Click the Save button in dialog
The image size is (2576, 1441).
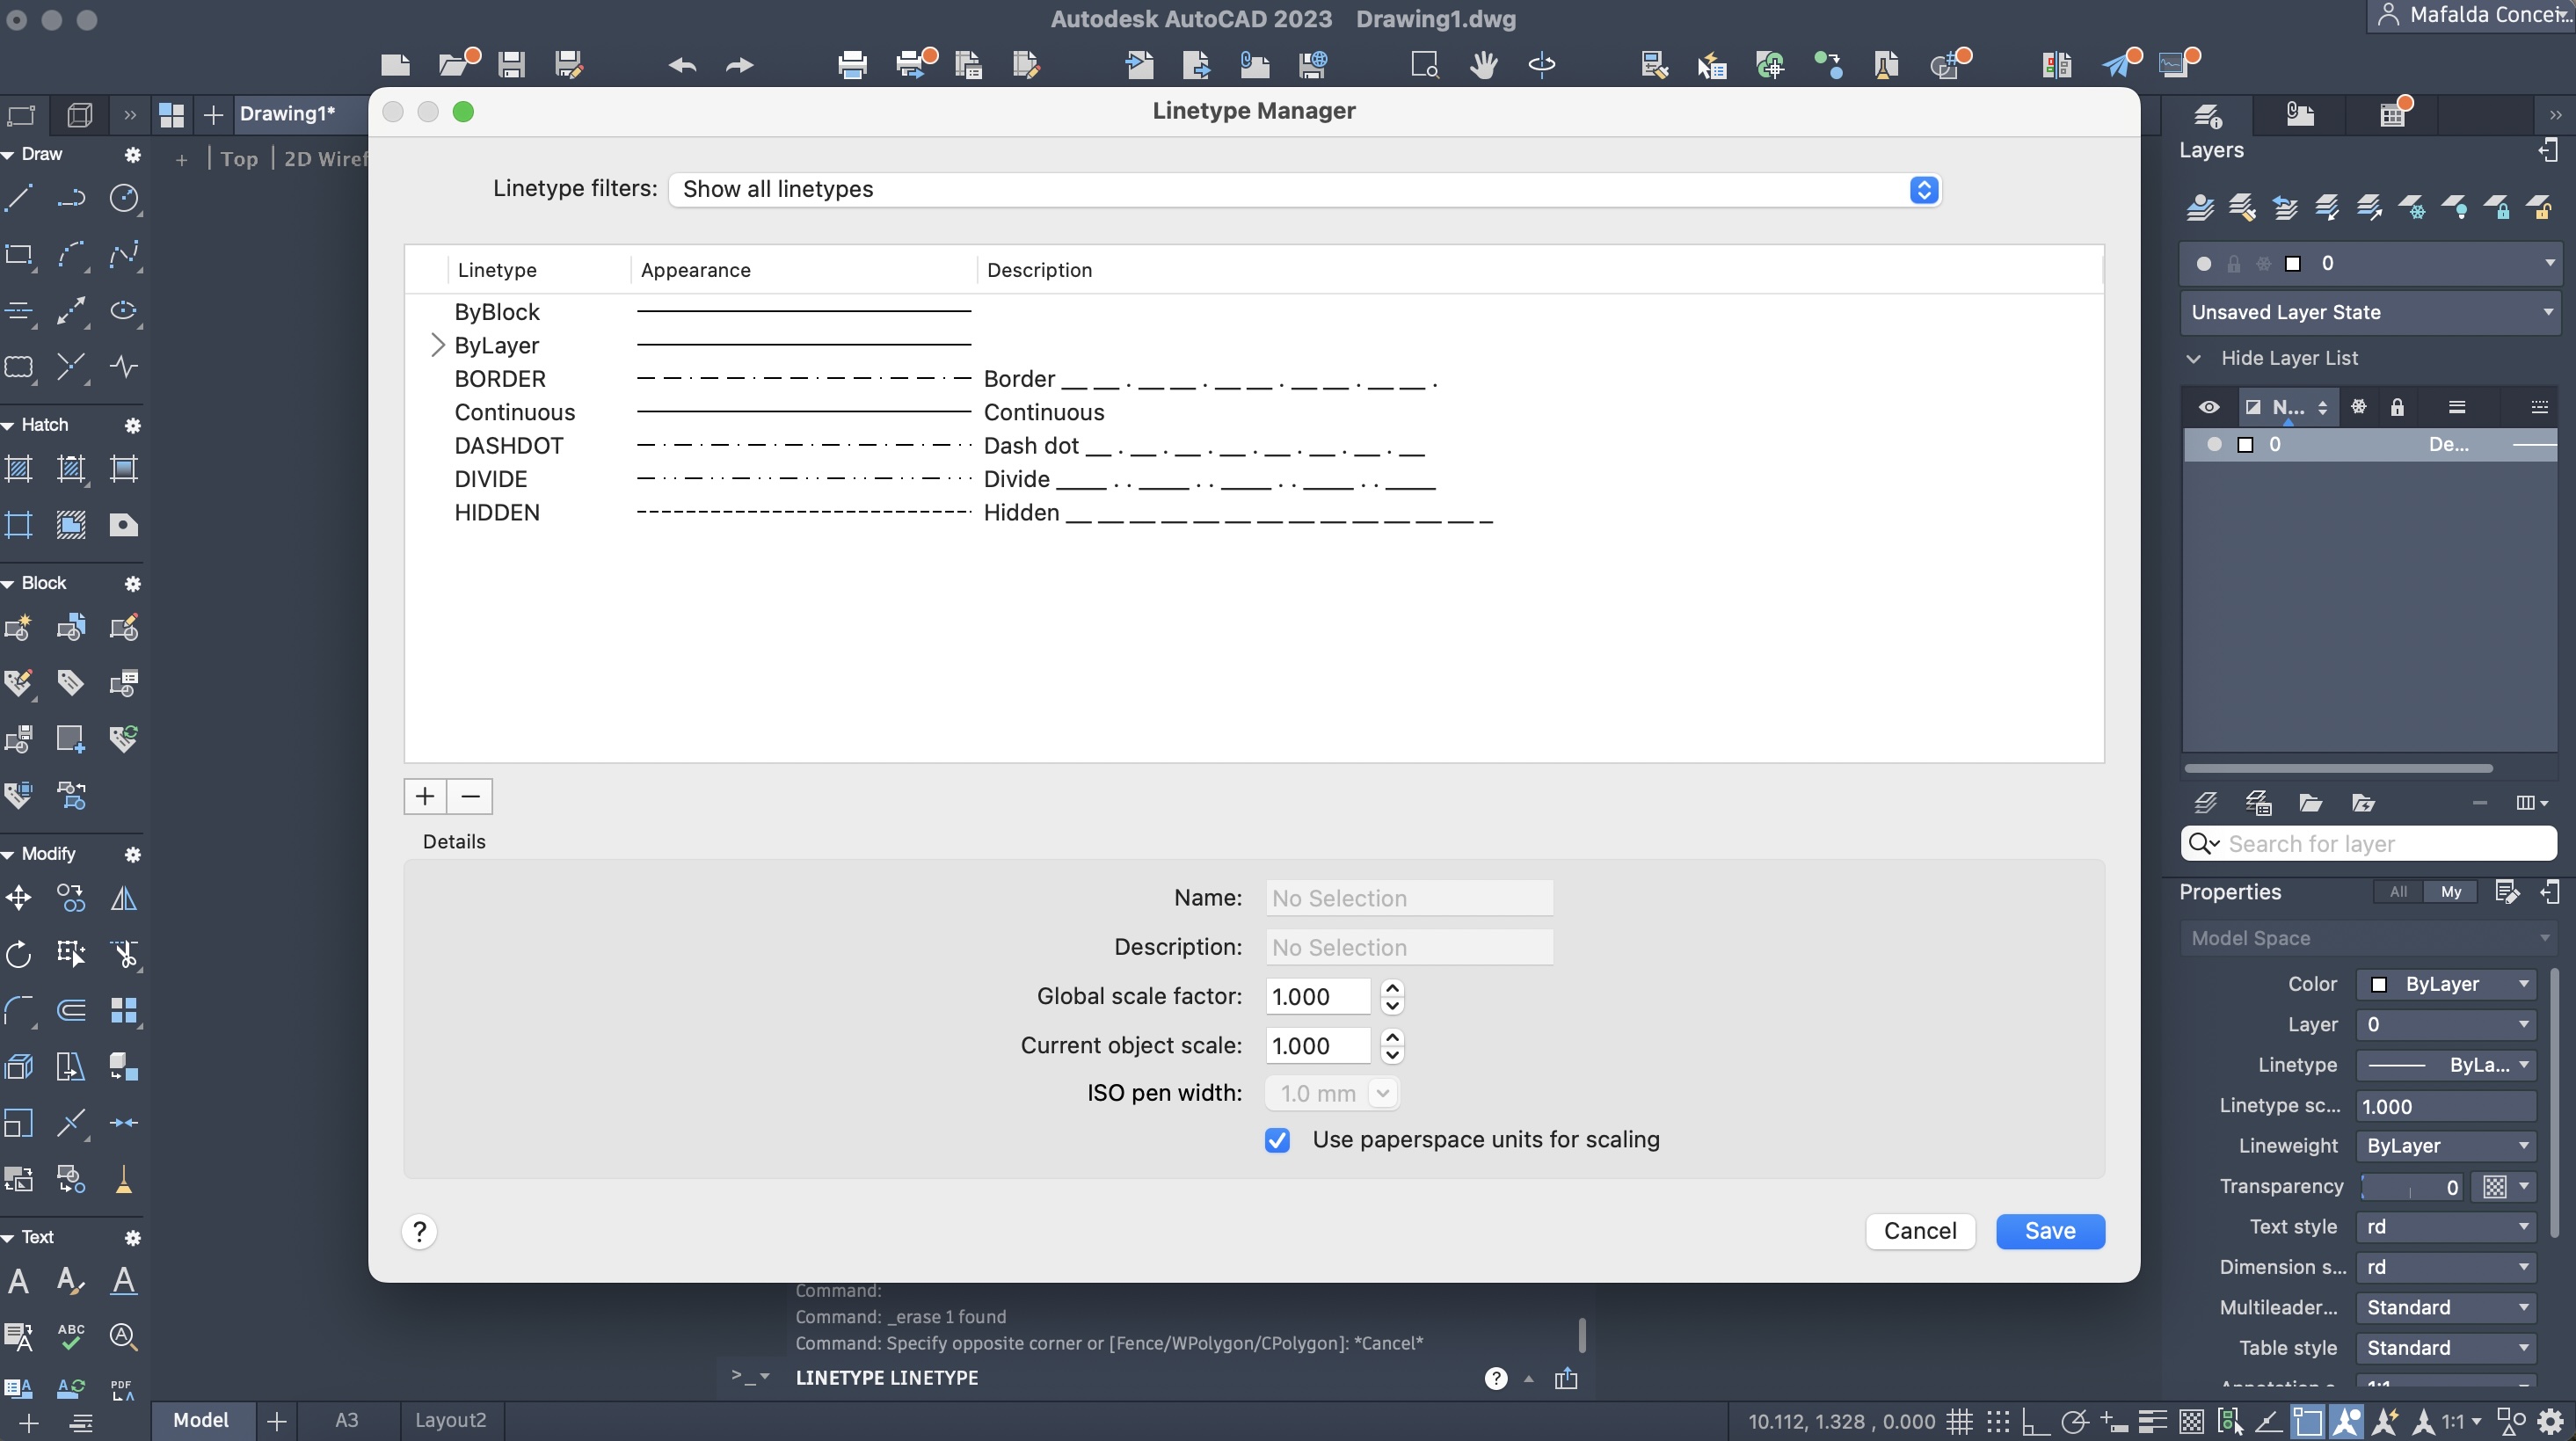click(2050, 1231)
